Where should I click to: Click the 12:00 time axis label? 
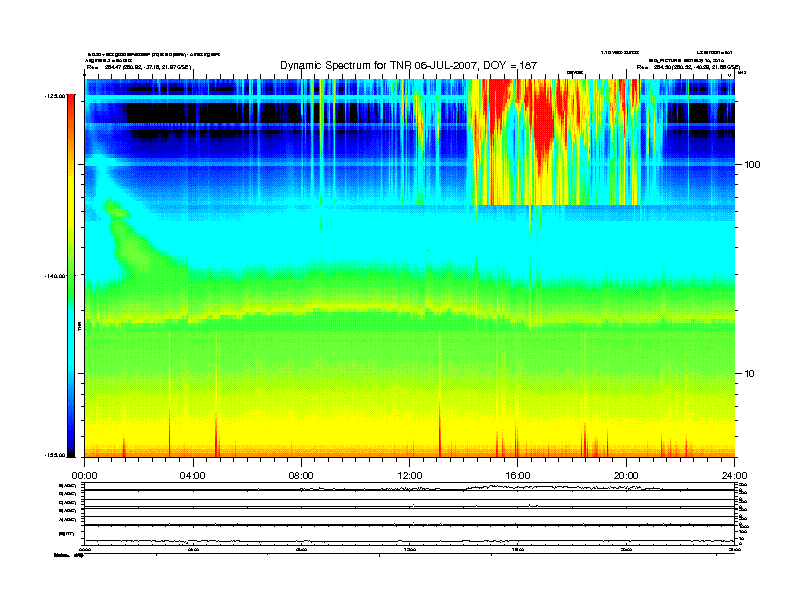pyautogui.click(x=410, y=476)
